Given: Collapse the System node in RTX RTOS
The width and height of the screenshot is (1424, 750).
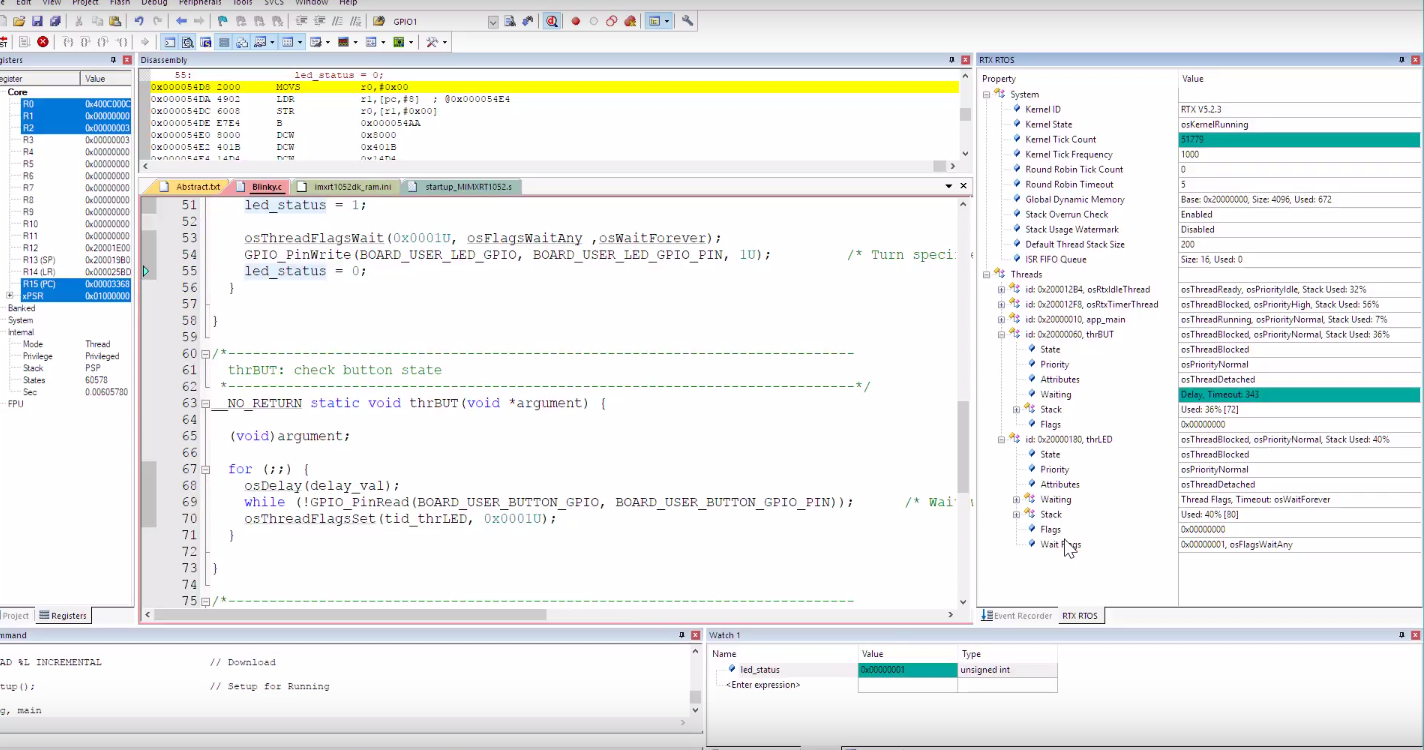Looking at the screenshot, I should click(987, 95).
